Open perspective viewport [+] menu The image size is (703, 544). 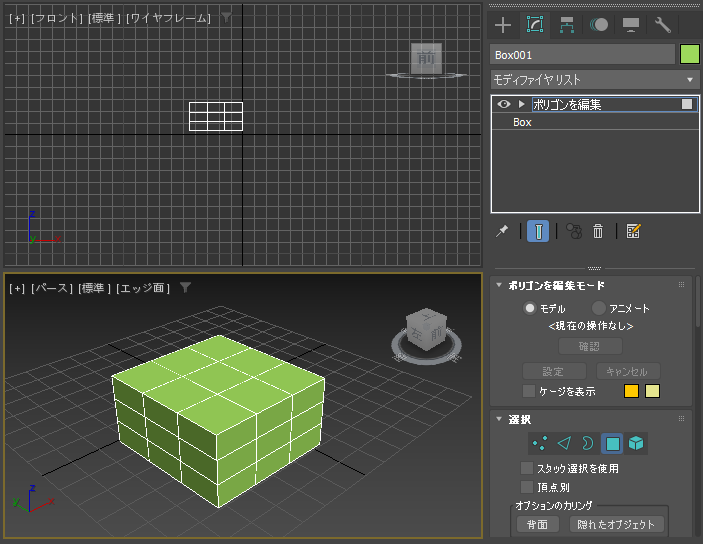[x=17, y=288]
